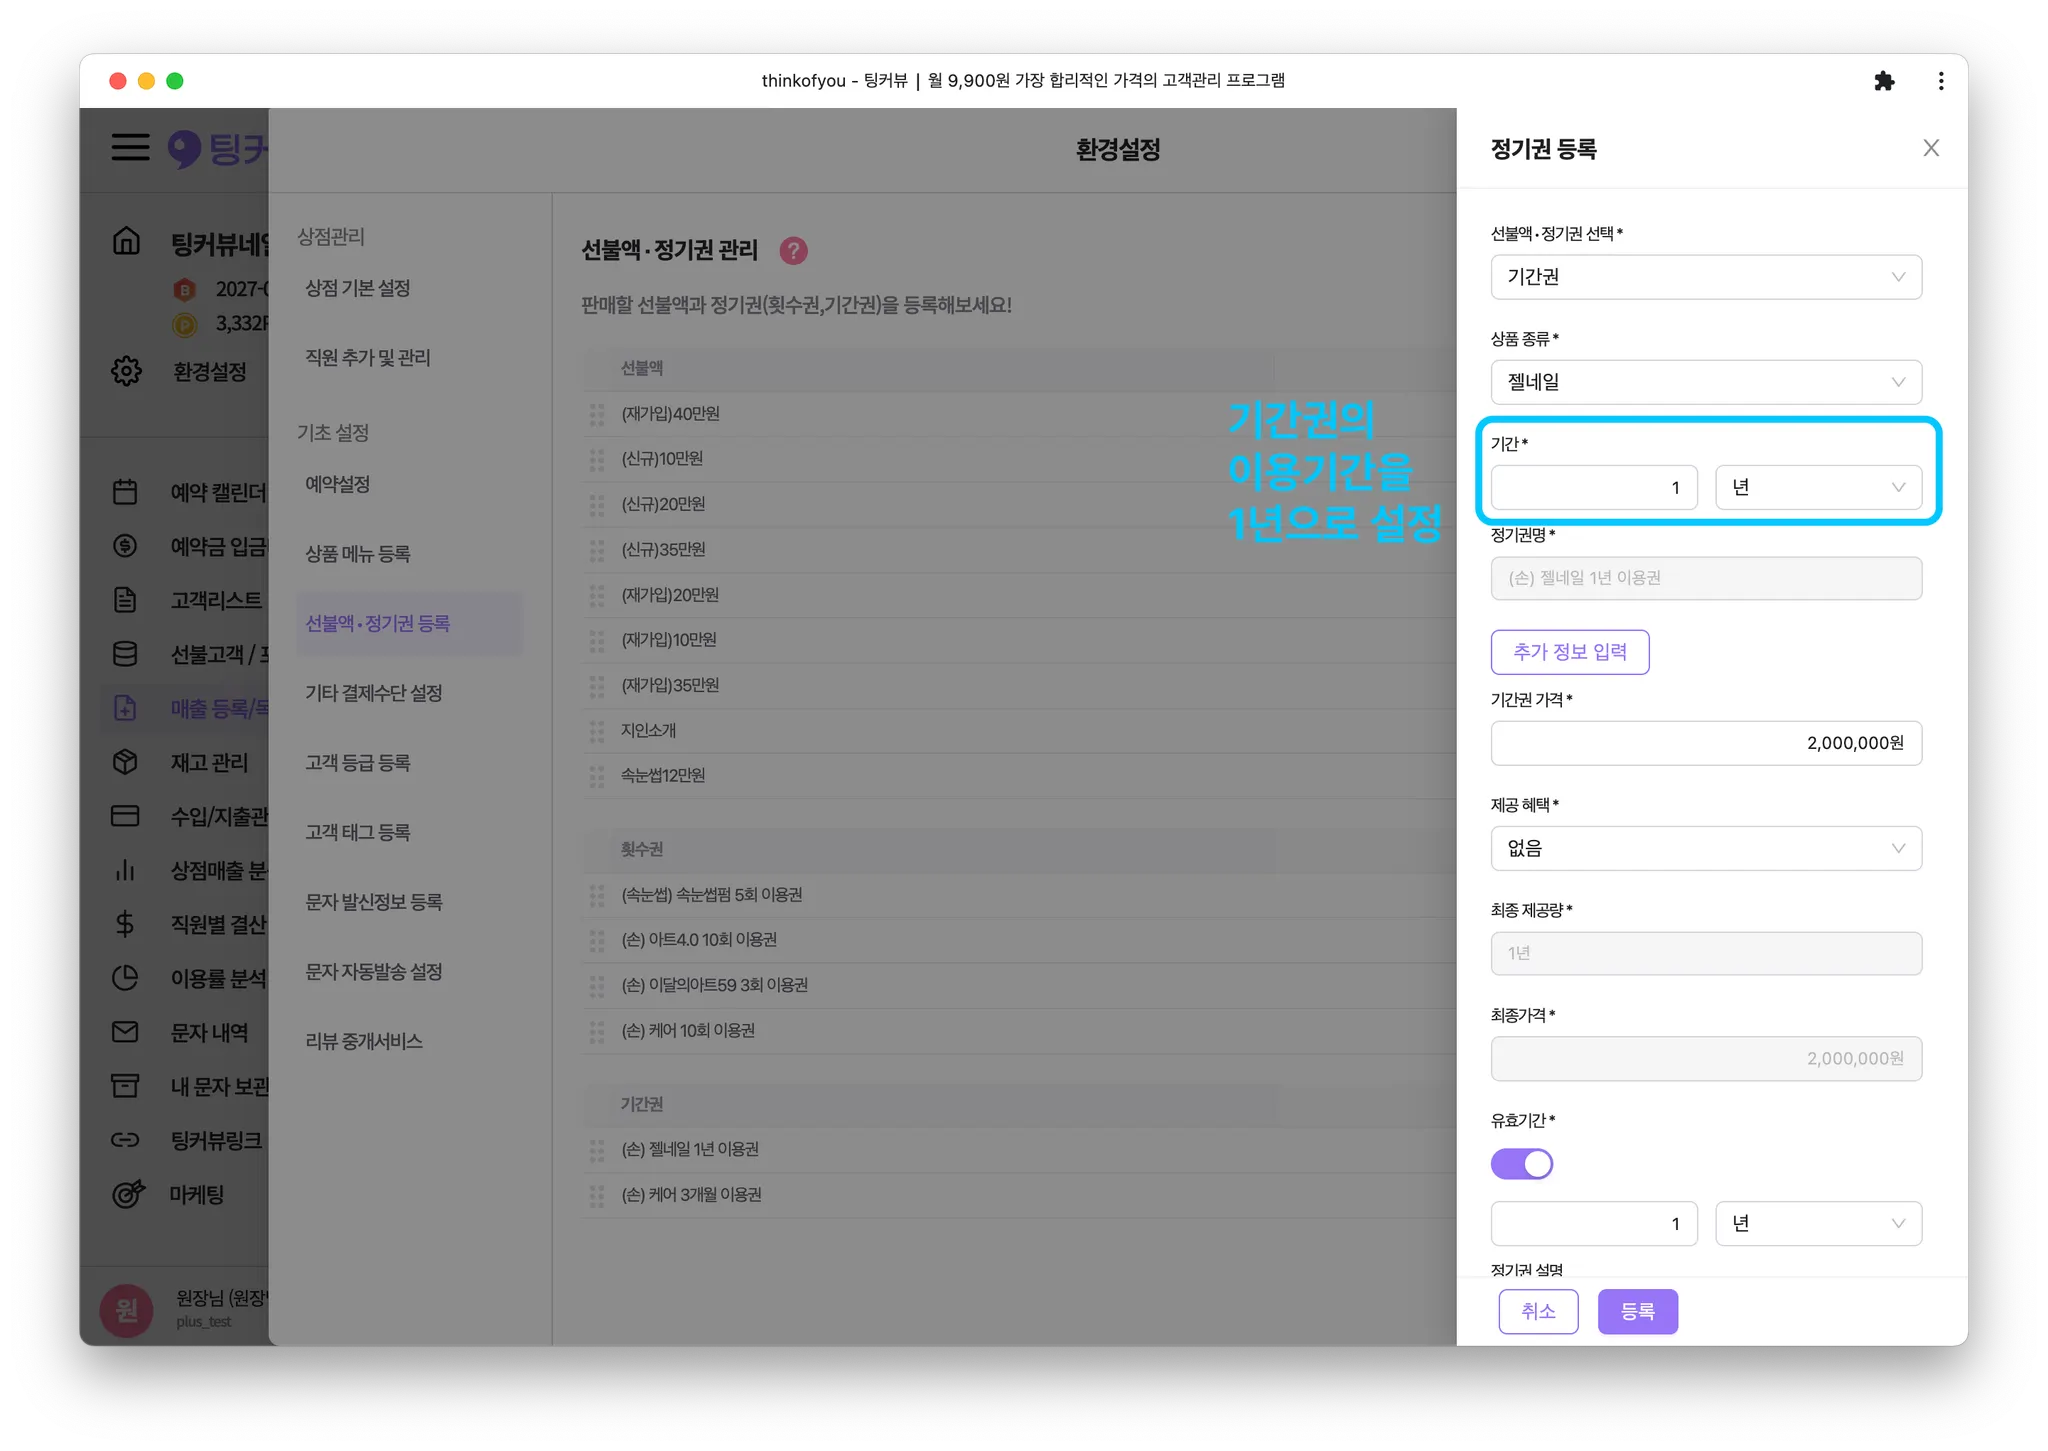Click the 재고 관리 box icon
Image resolution: width=2048 pixels, height=1451 pixels.
[x=125, y=762]
